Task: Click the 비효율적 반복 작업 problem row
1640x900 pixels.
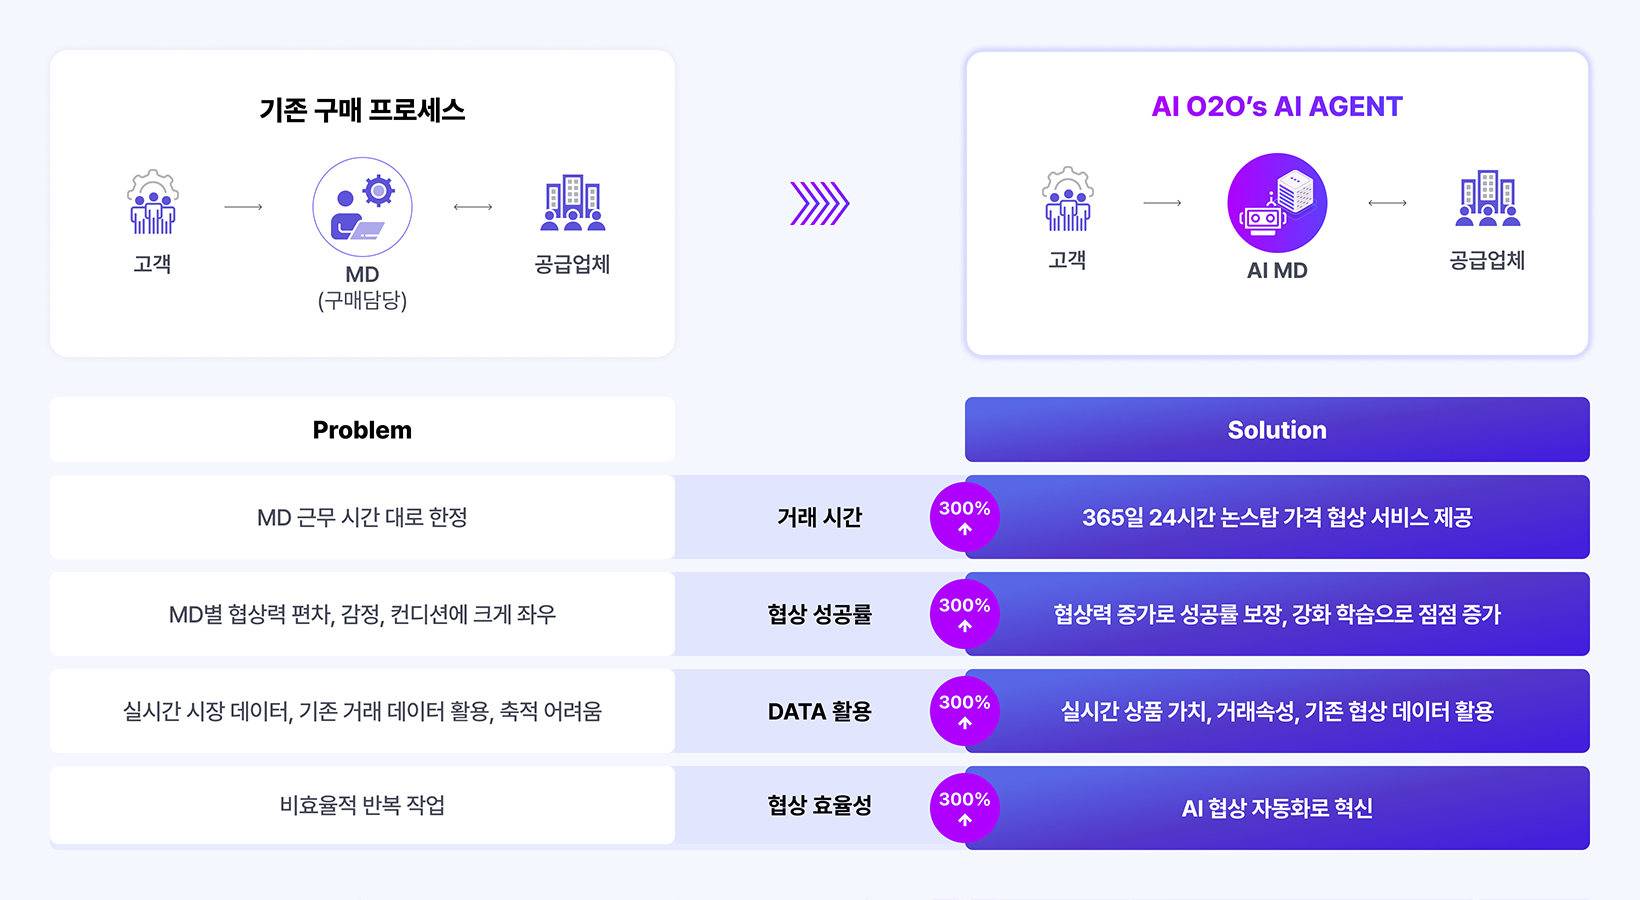Action: pyautogui.click(x=362, y=805)
